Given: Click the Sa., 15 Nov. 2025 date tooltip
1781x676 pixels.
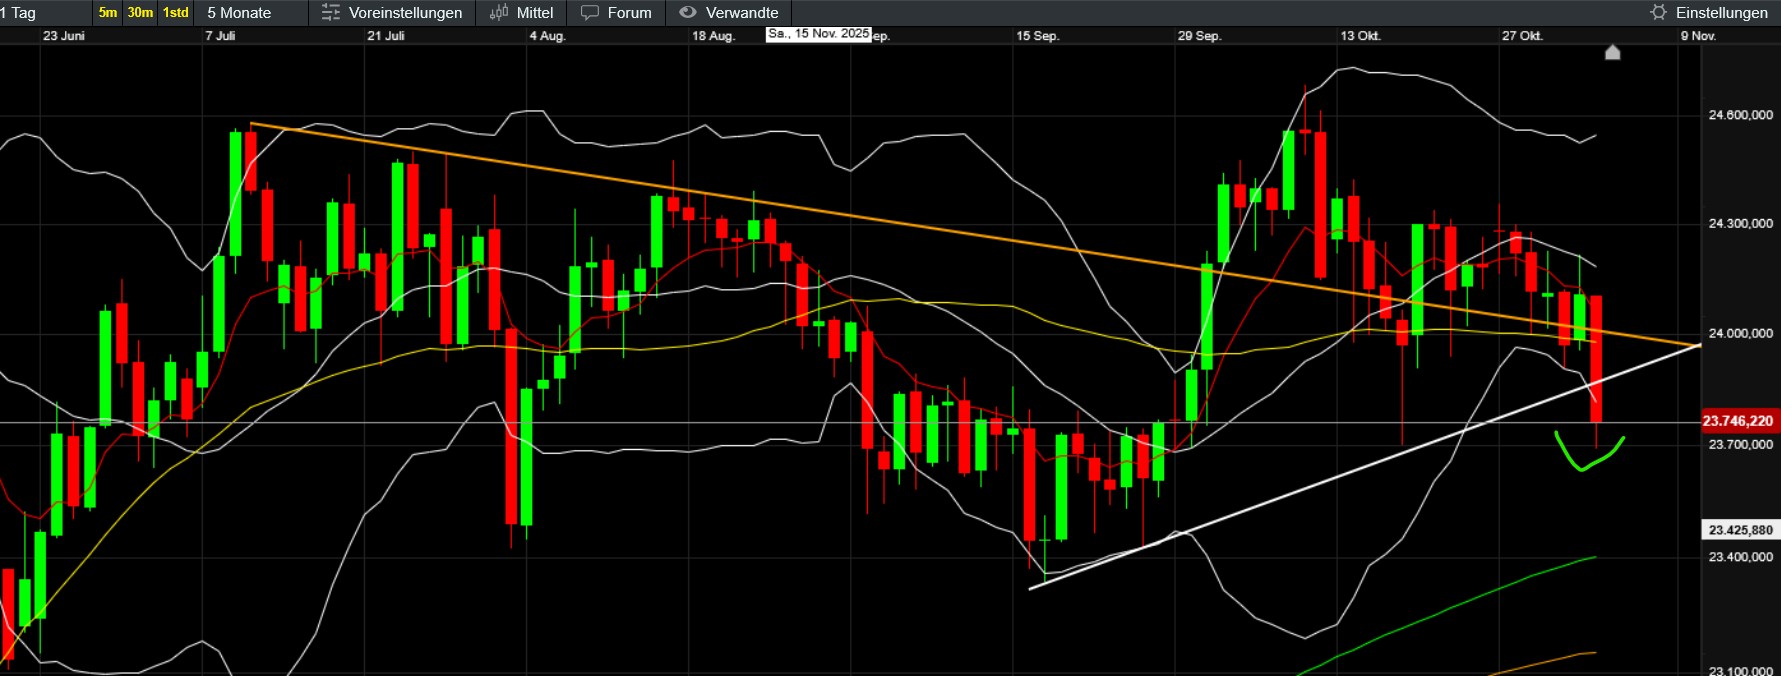Looking at the screenshot, I should [x=819, y=34].
